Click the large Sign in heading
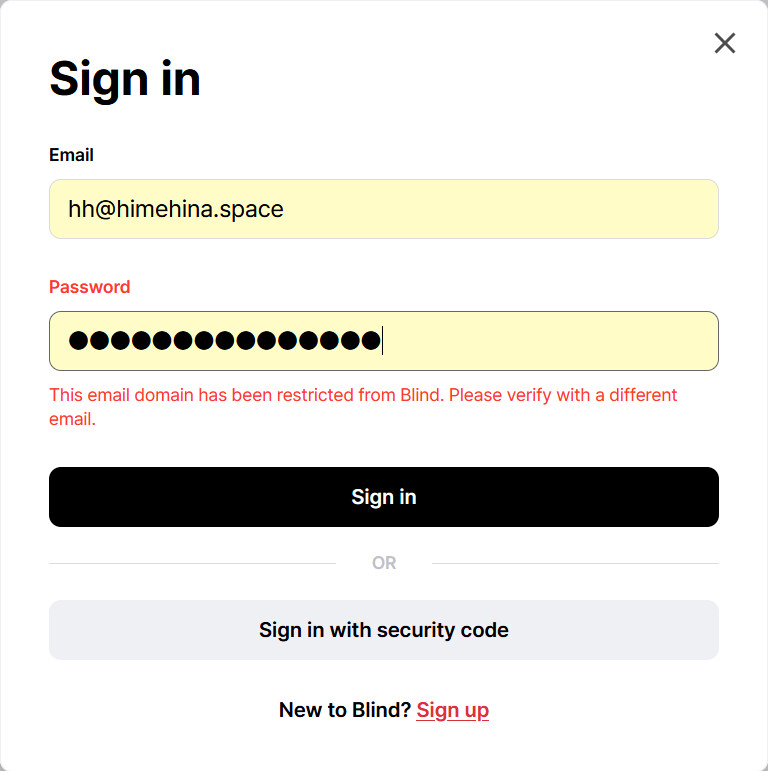This screenshot has height=771, width=768. pos(125,78)
